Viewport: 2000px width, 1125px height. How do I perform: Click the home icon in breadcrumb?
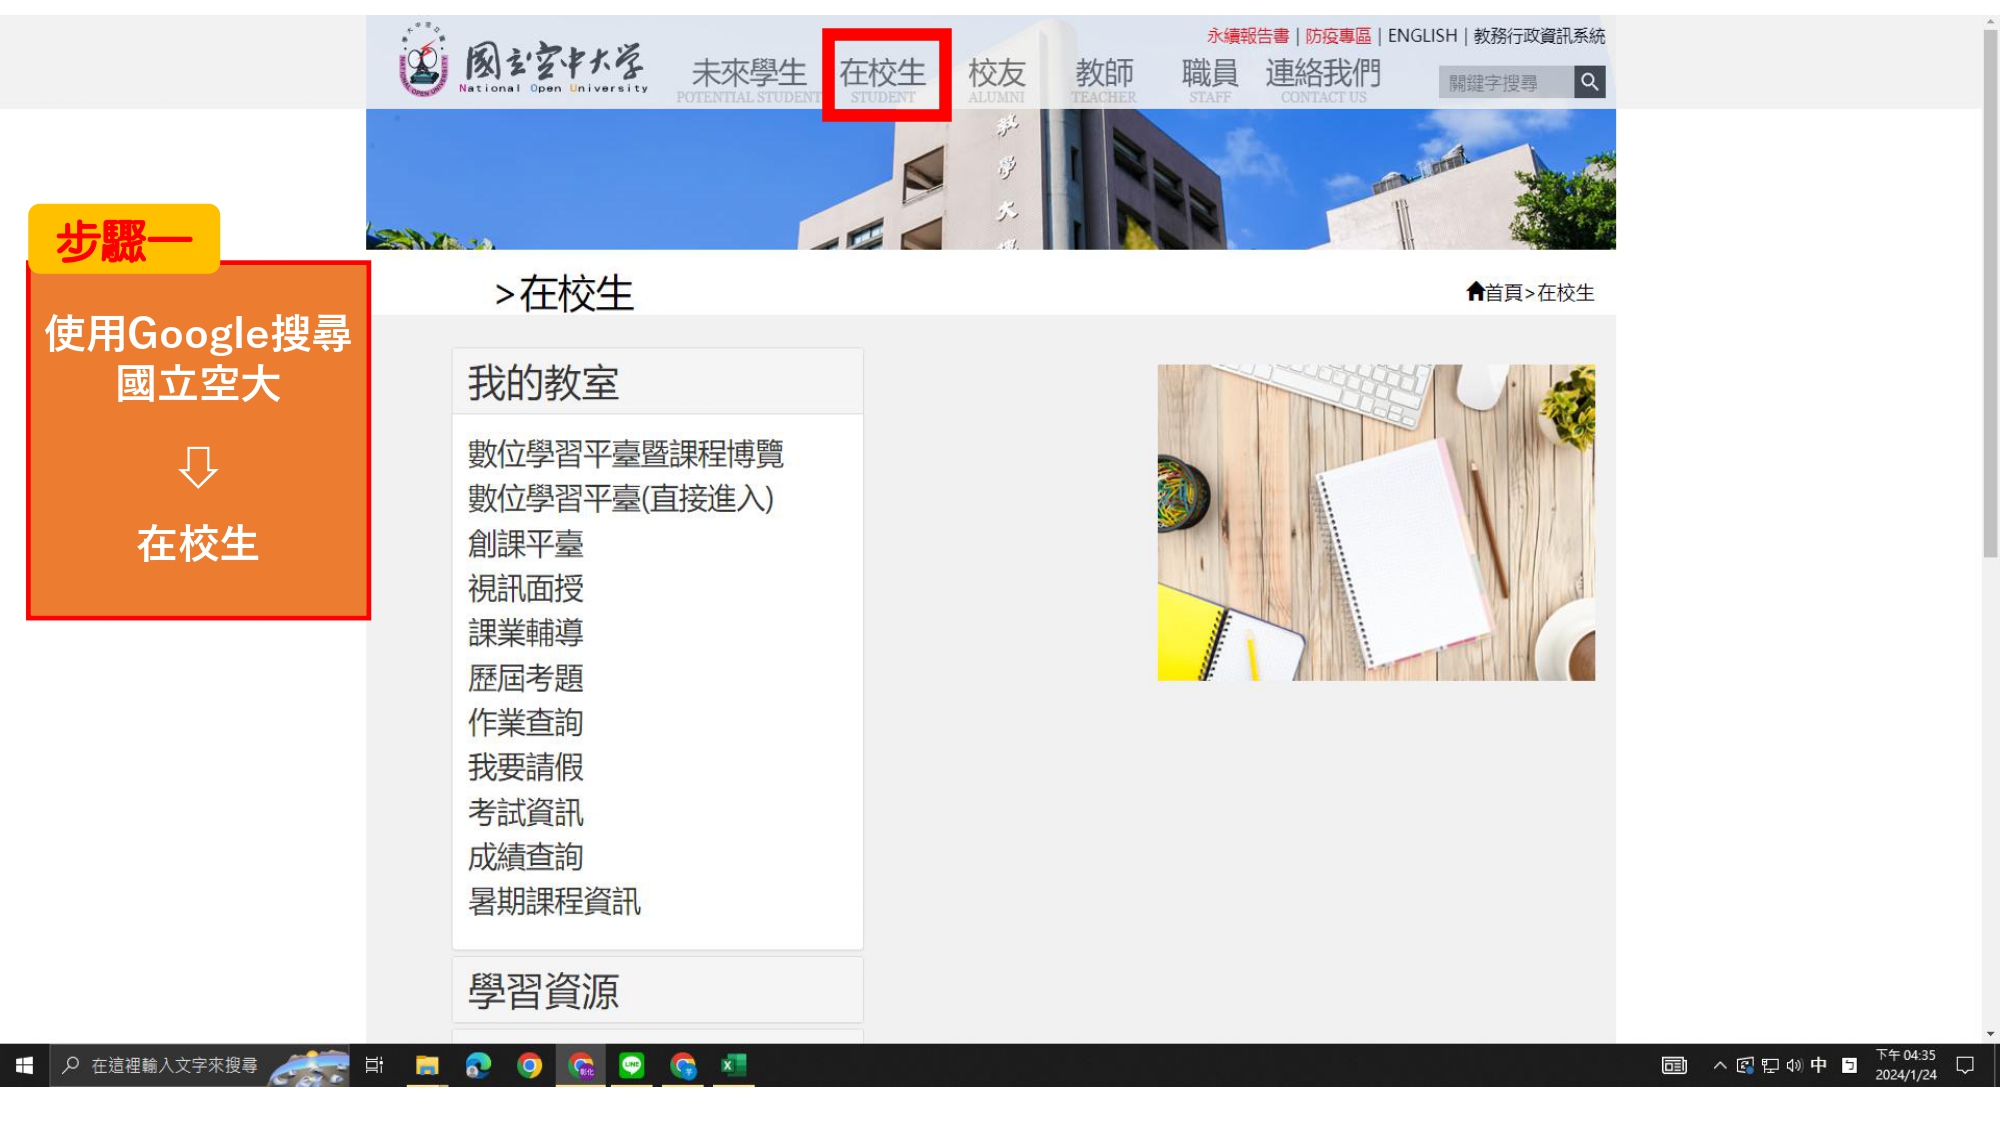point(1475,291)
